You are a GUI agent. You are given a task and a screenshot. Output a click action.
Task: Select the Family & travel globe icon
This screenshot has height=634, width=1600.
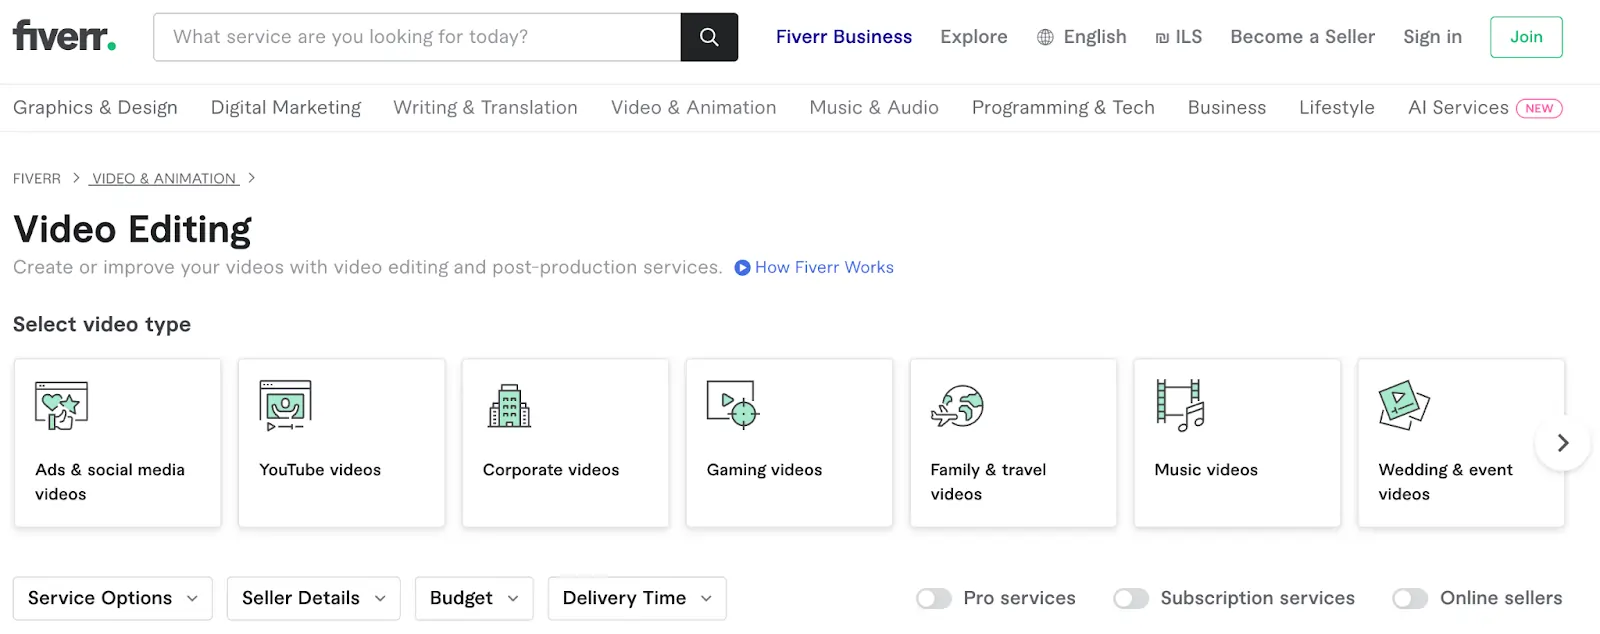point(957,405)
